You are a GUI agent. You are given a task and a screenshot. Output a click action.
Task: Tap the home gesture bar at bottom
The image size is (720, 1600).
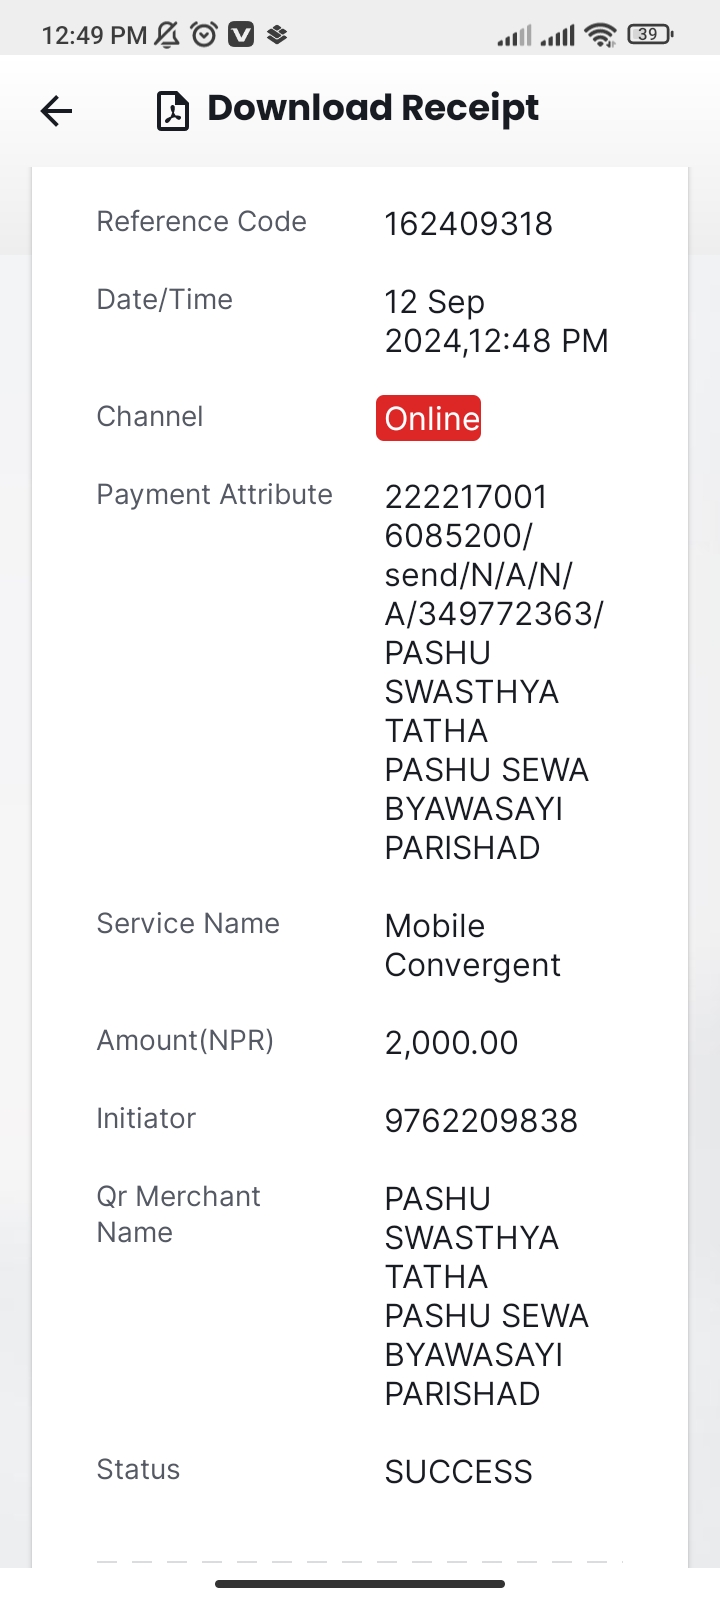point(360,1584)
